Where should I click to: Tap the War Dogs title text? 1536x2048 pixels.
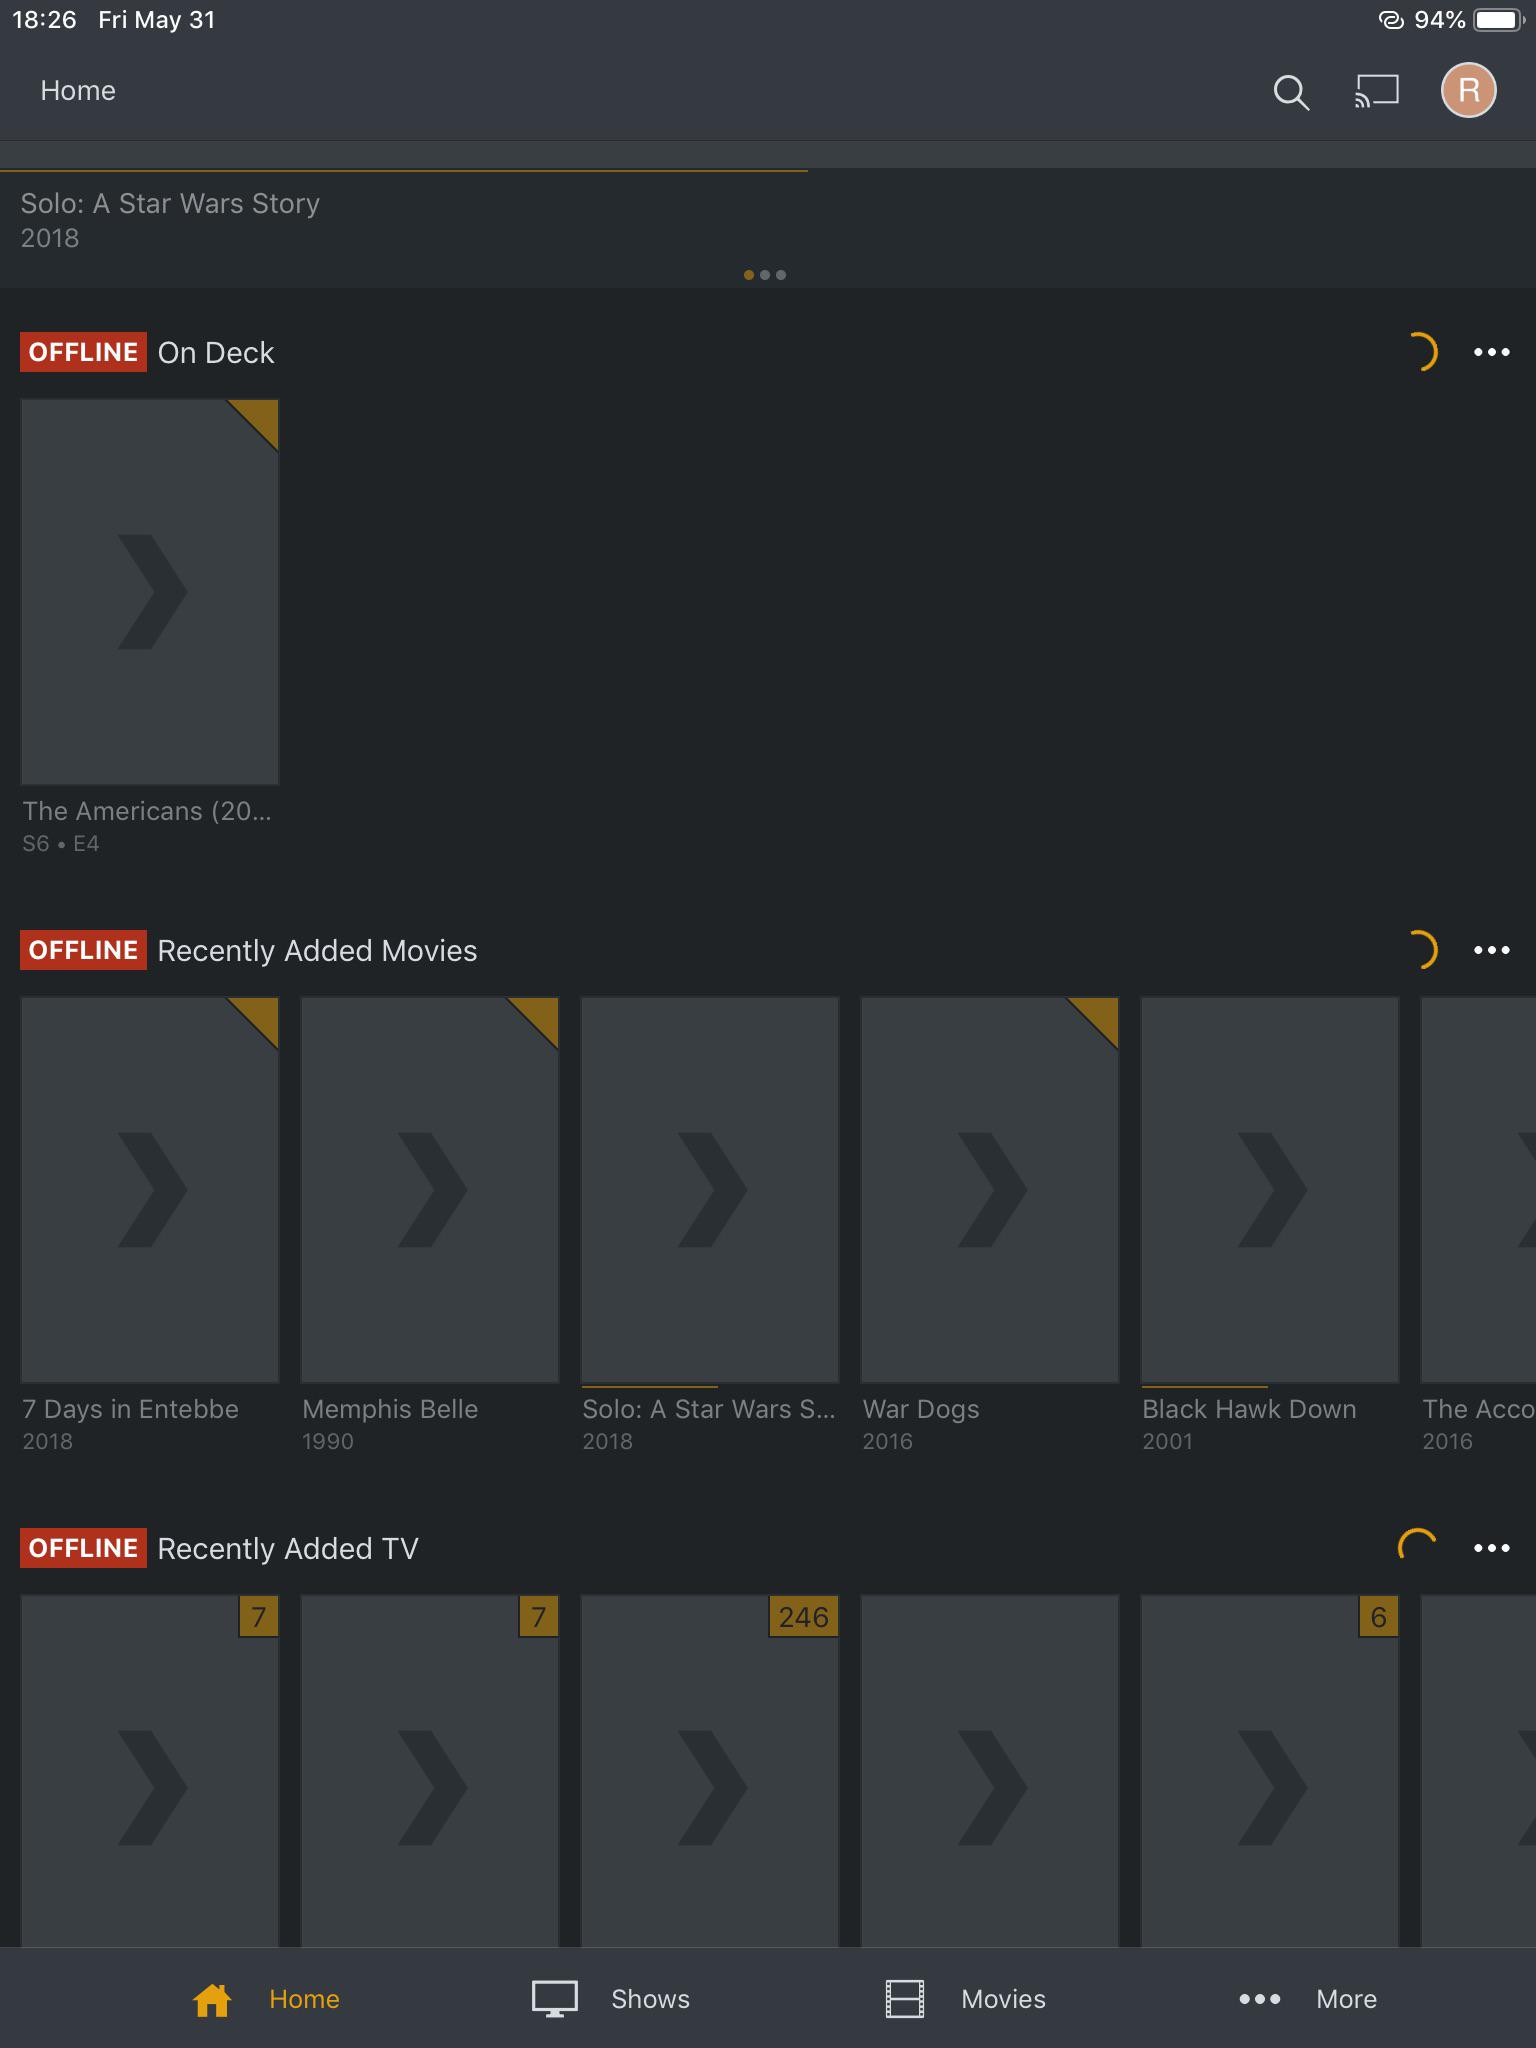[921, 1409]
